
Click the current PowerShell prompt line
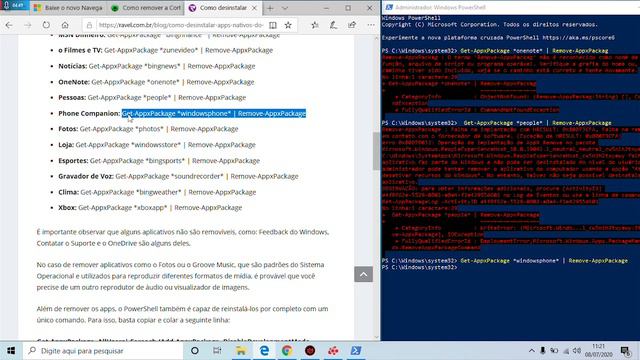point(420,267)
